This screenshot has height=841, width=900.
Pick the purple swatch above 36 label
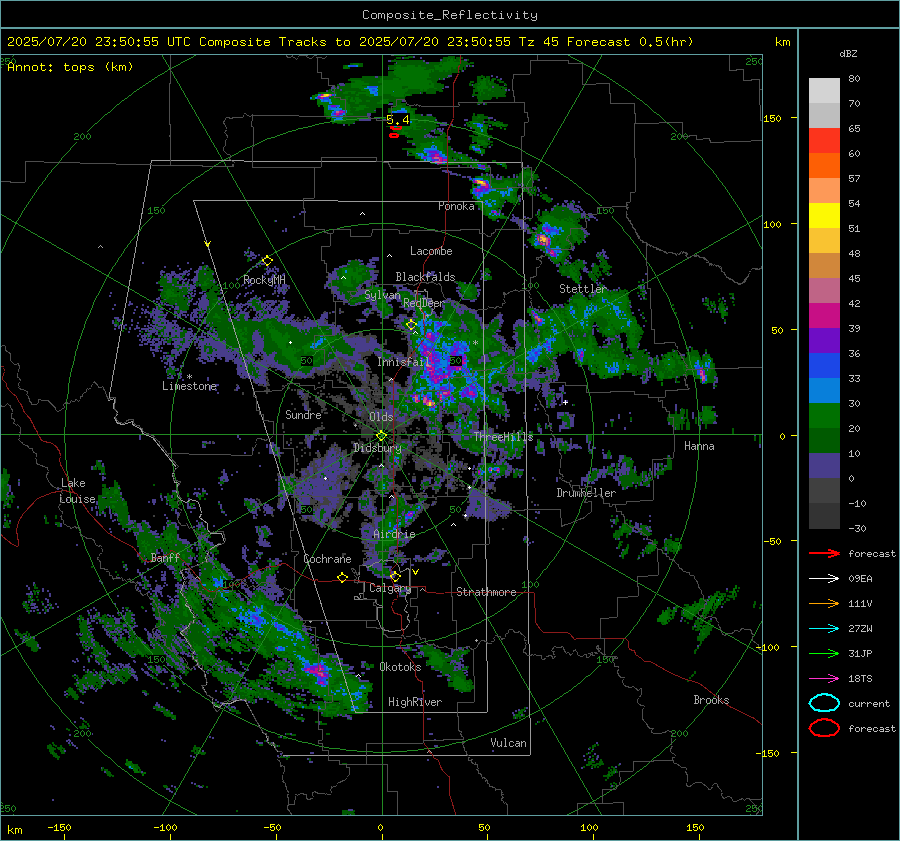(x=824, y=340)
